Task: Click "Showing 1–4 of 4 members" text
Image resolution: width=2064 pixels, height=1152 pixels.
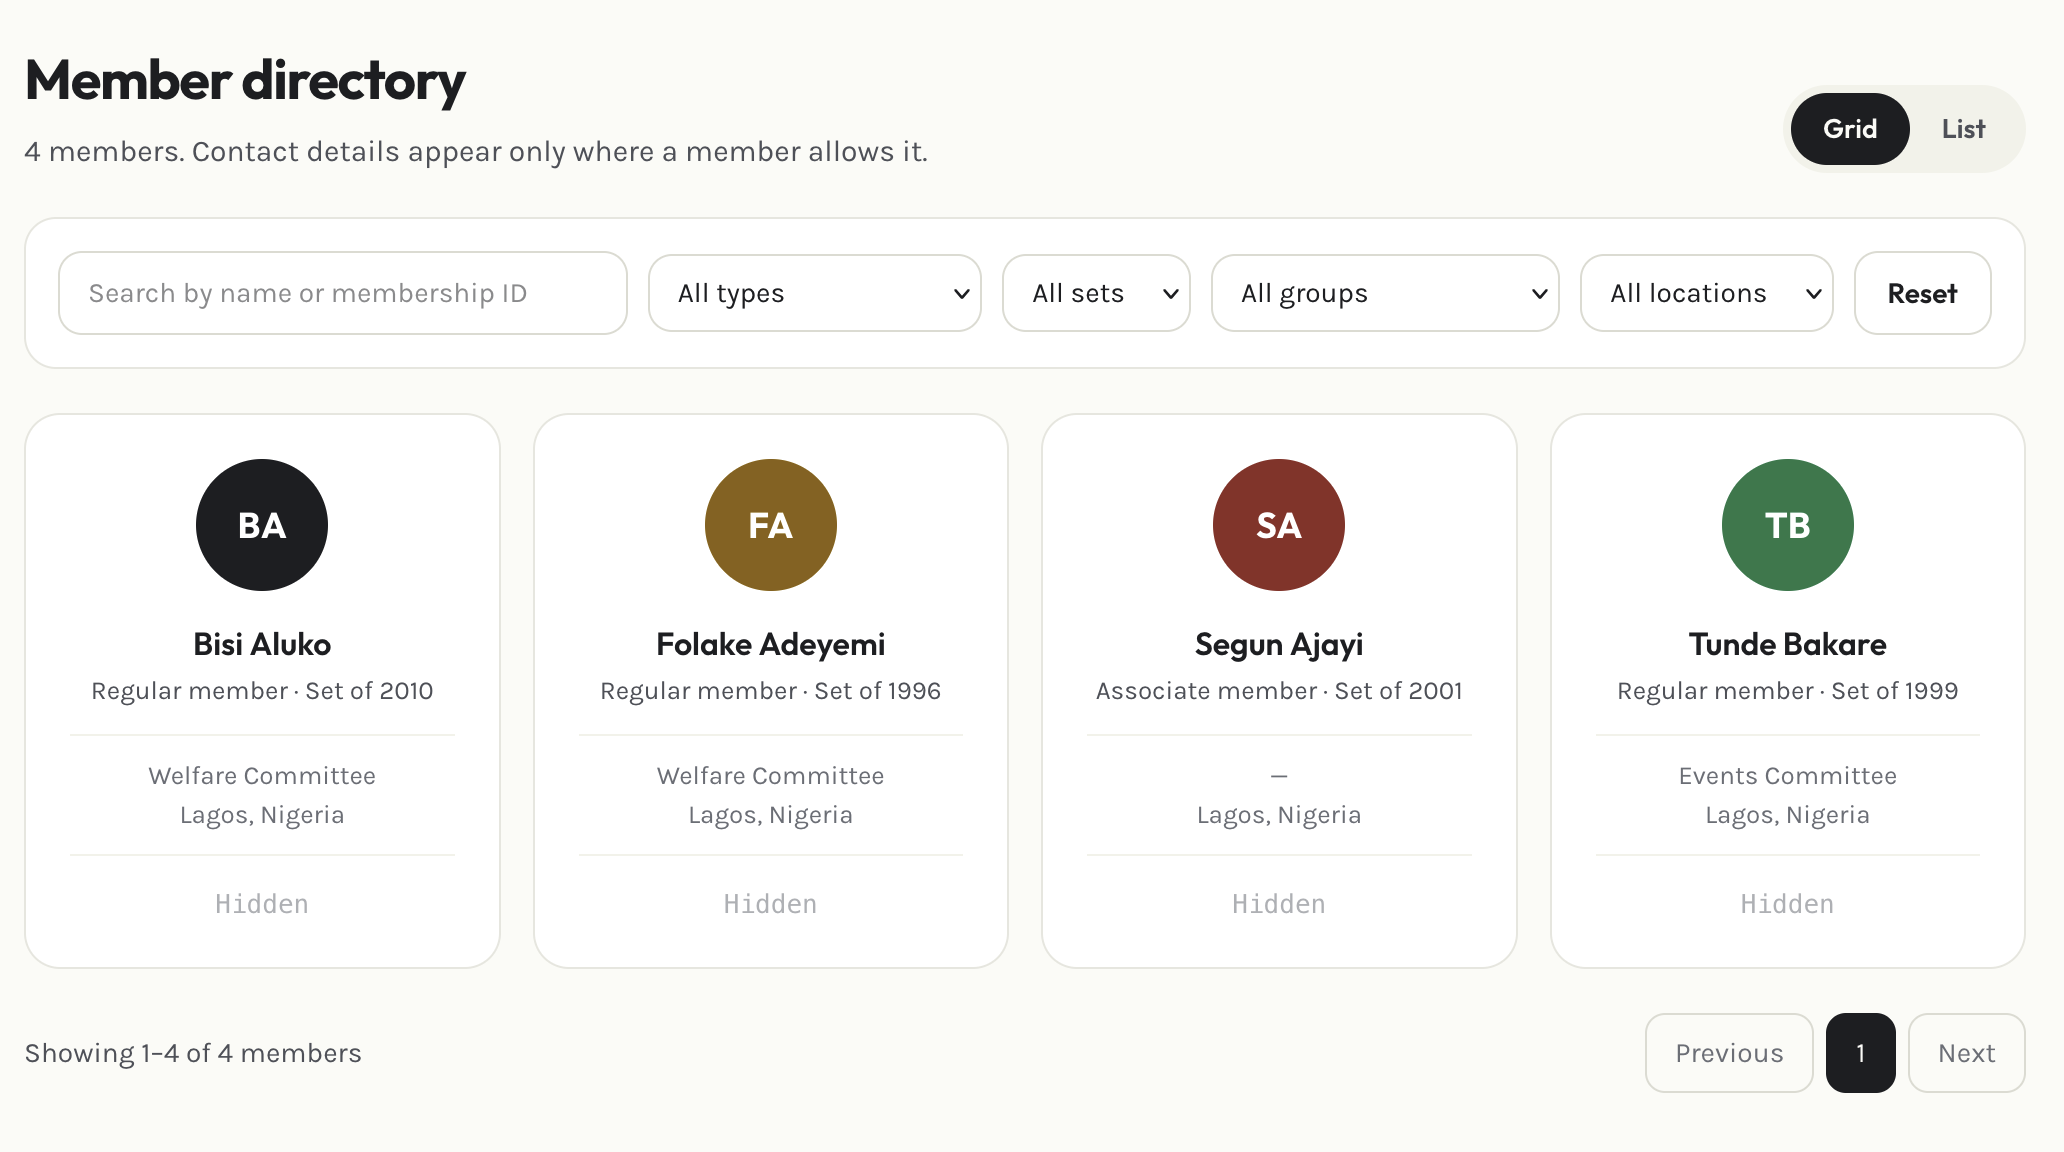Action: click(x=193, y=1053)
